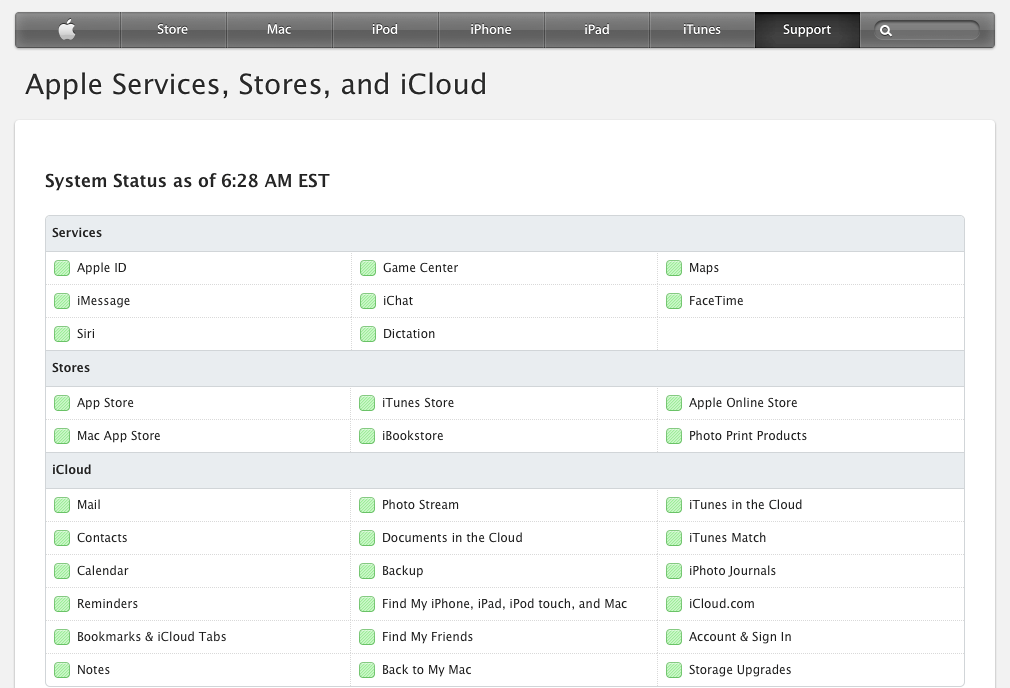The image size is (1010, 688).
Task: Click Back to My Mac label
Action: click(x=426, y=670)
